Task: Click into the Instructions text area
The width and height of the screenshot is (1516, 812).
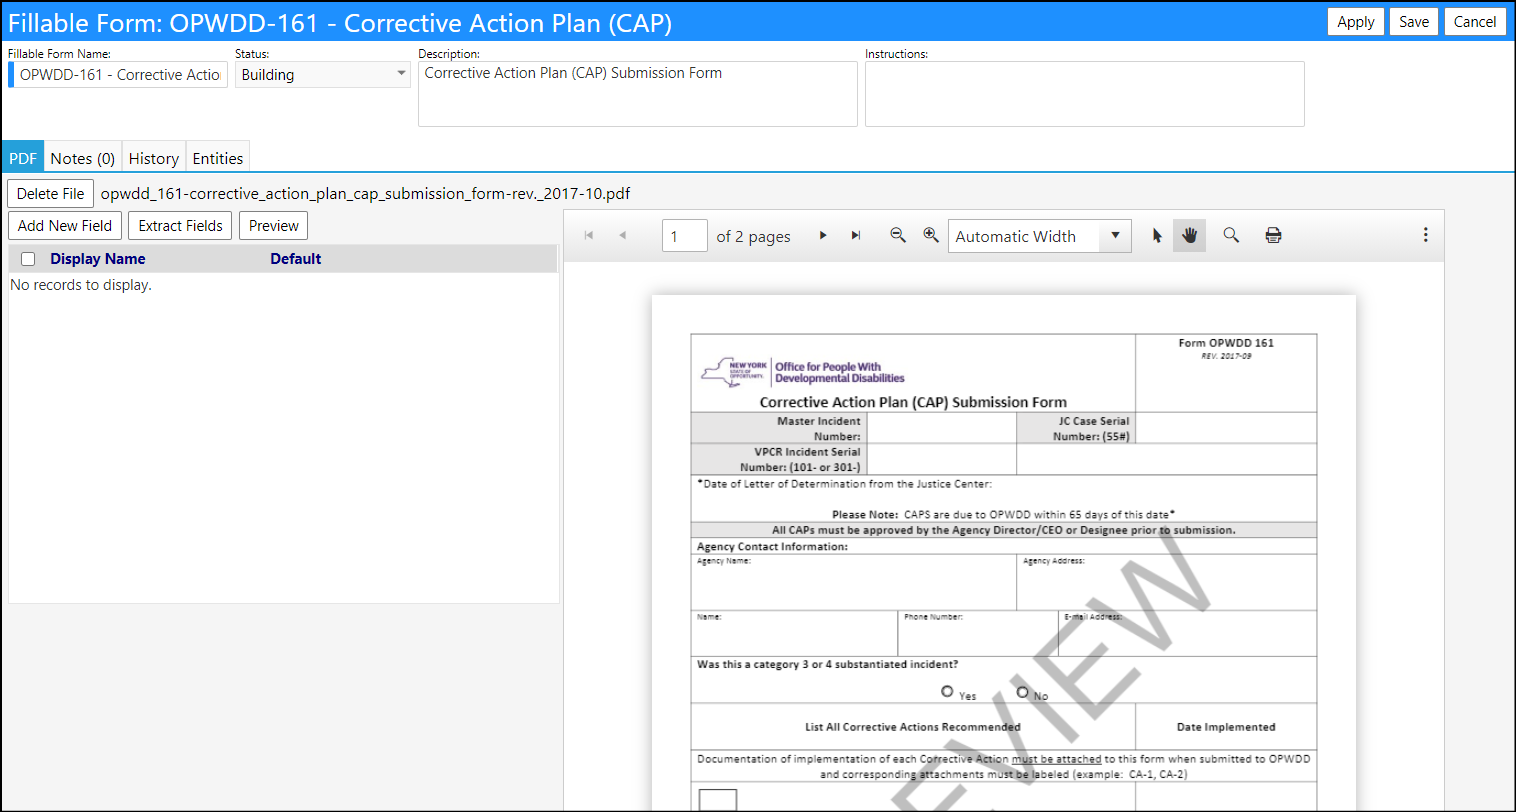Action: click(1085, 94)
